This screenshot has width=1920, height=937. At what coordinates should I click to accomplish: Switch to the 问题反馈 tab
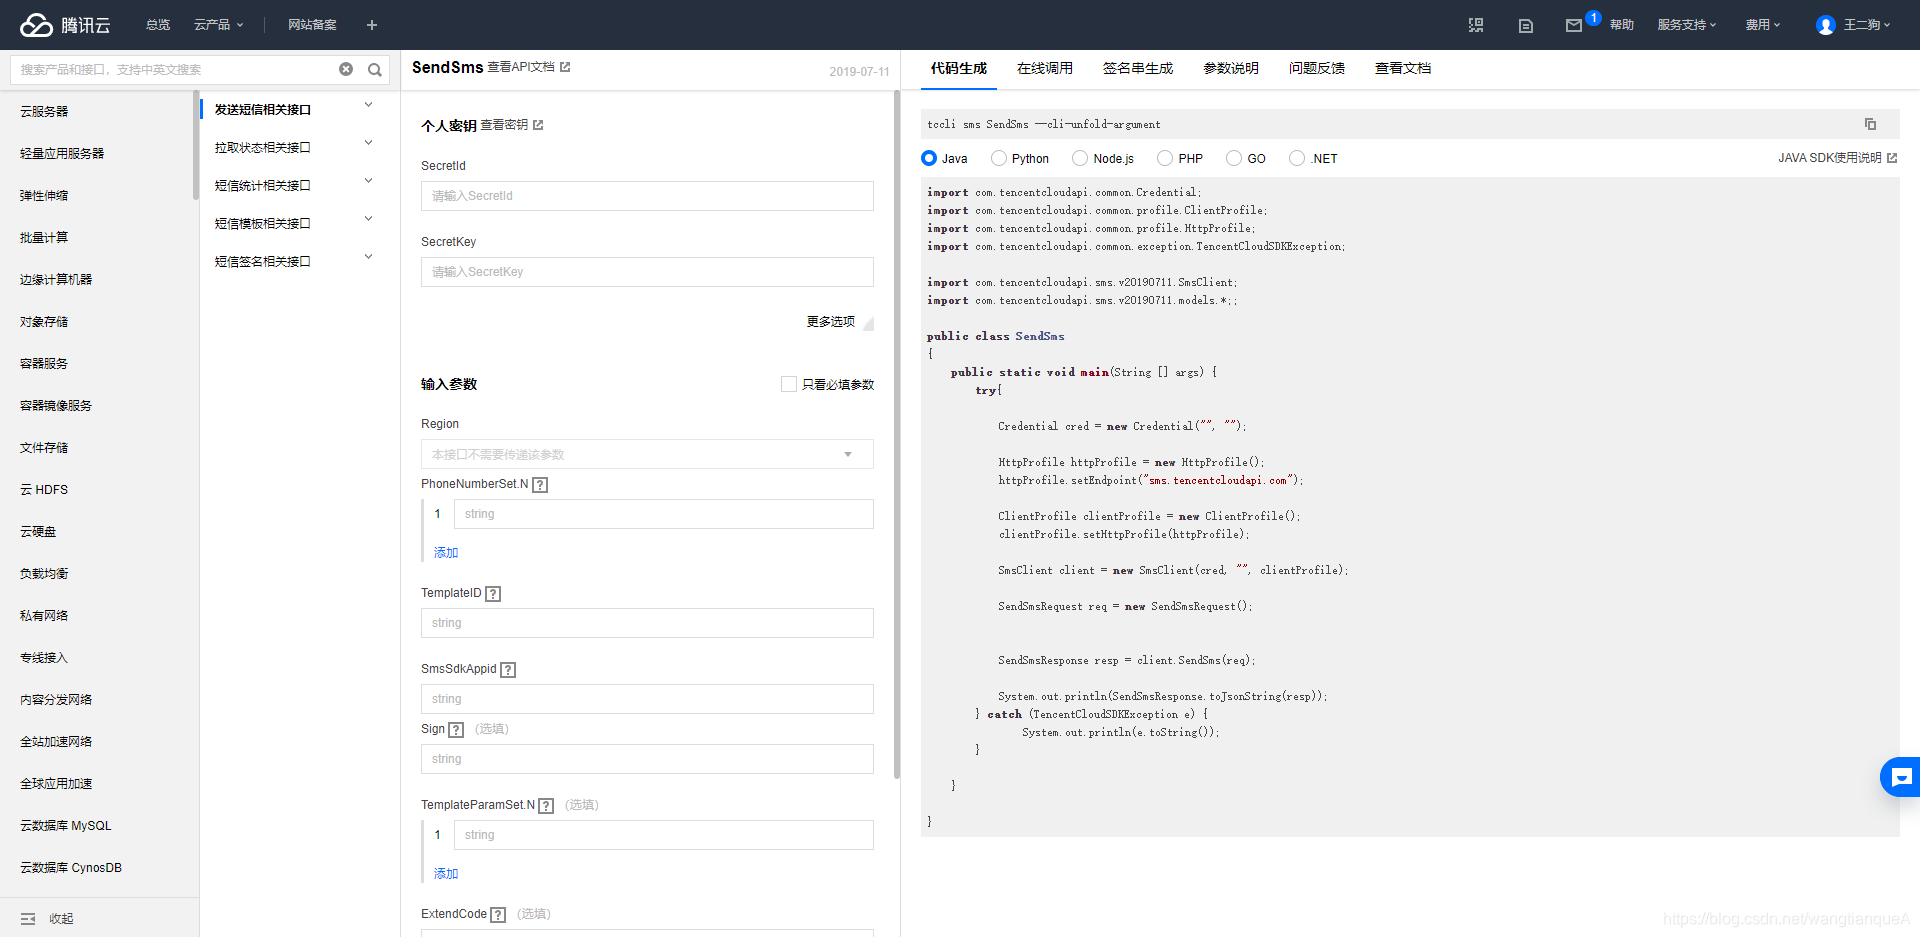coord(1317,68)
